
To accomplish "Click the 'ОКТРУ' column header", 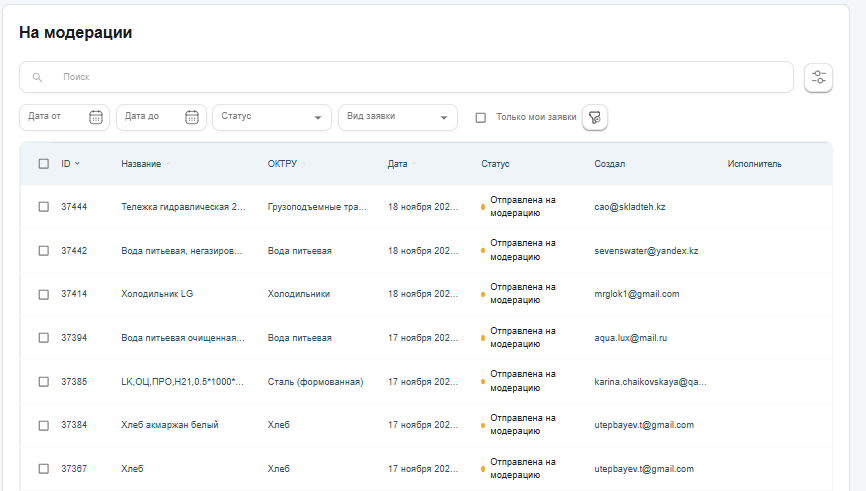I will [283, 164].
